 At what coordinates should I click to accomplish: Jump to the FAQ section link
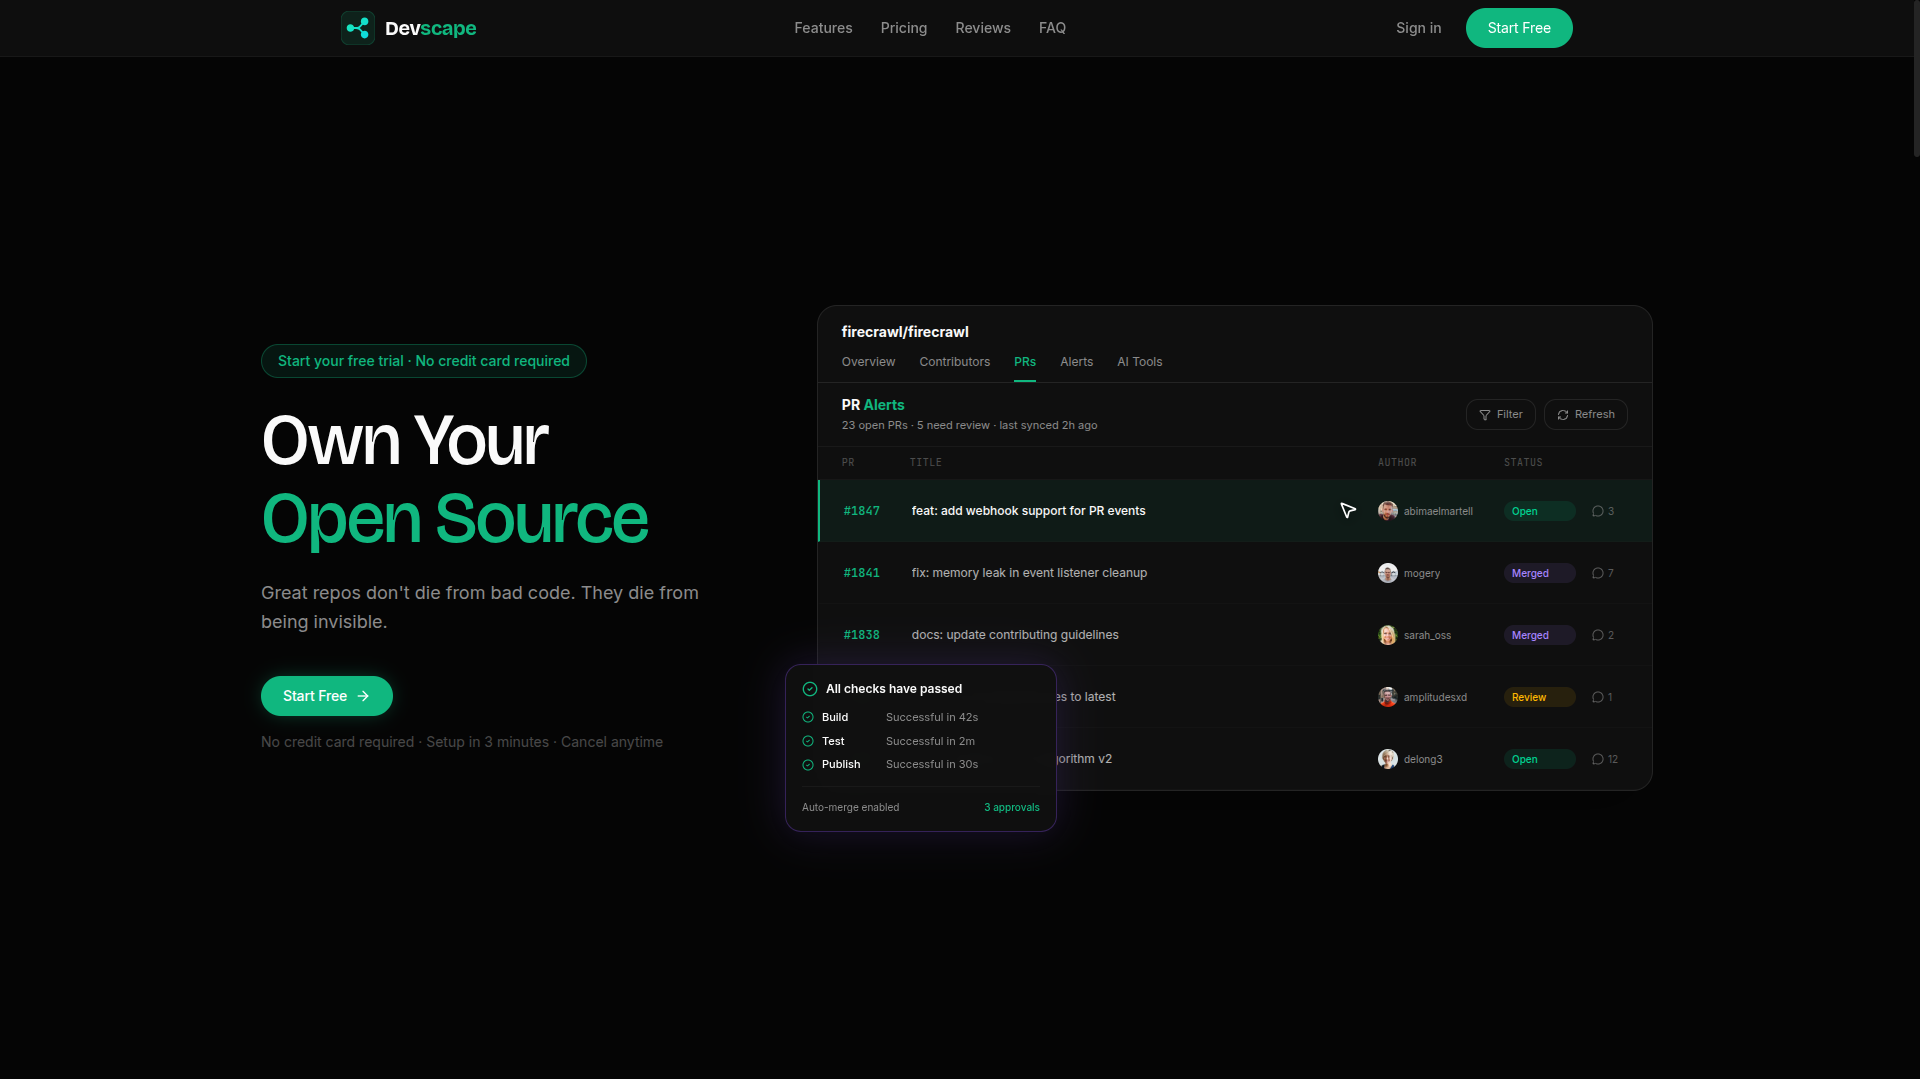(x=1052, y=28)
